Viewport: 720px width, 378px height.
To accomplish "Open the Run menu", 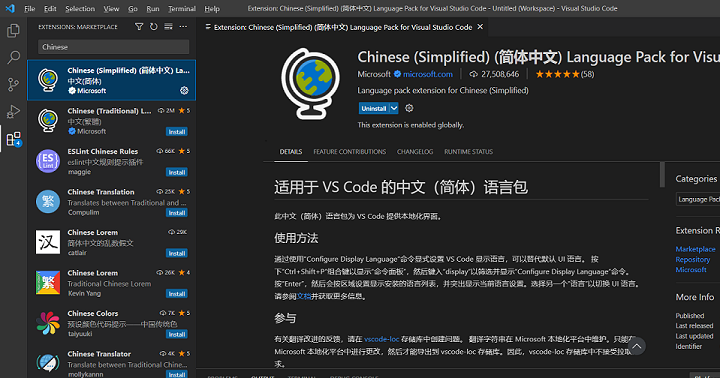I will [x=152, y=8].
